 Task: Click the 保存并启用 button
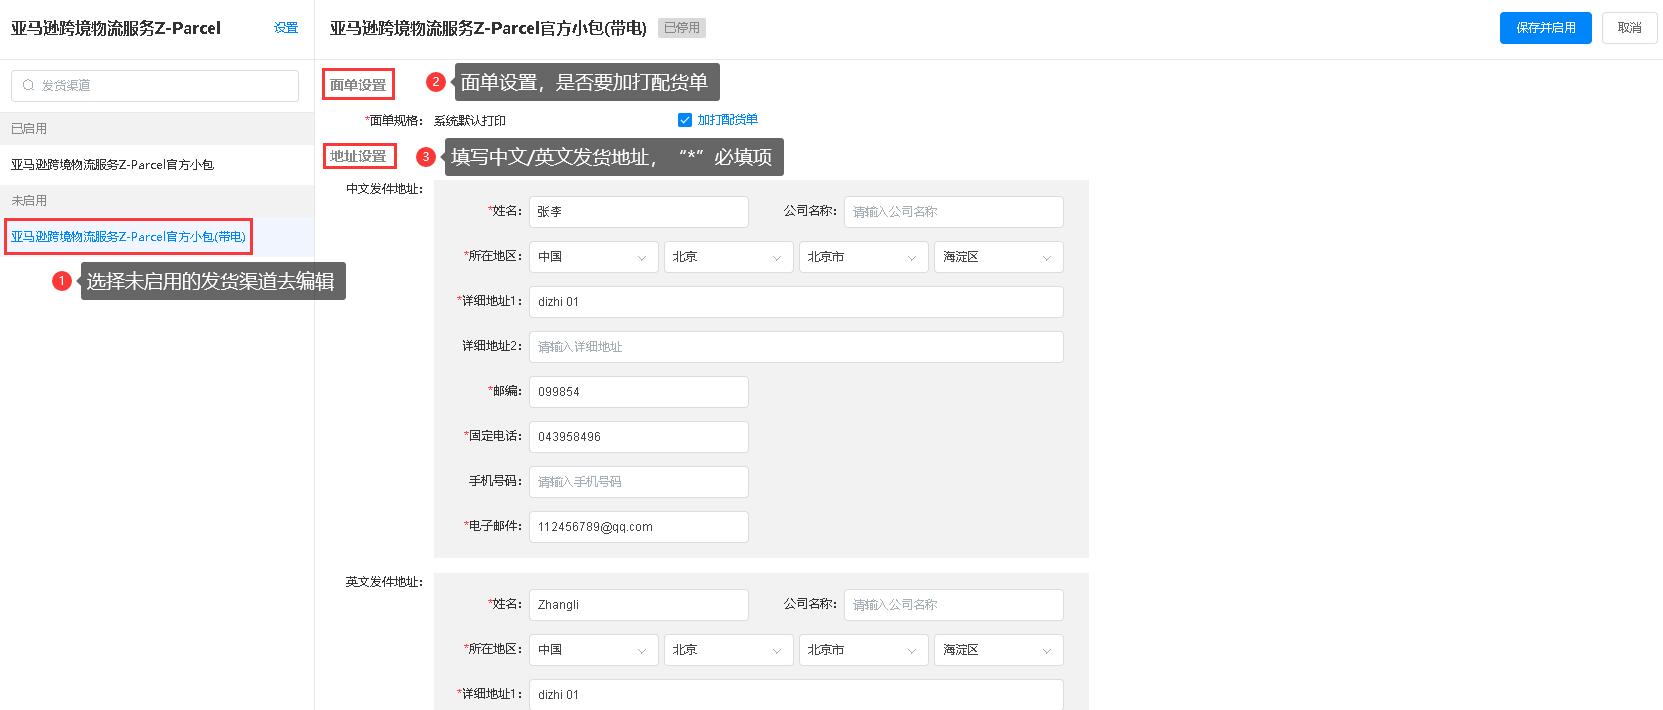1545,28
